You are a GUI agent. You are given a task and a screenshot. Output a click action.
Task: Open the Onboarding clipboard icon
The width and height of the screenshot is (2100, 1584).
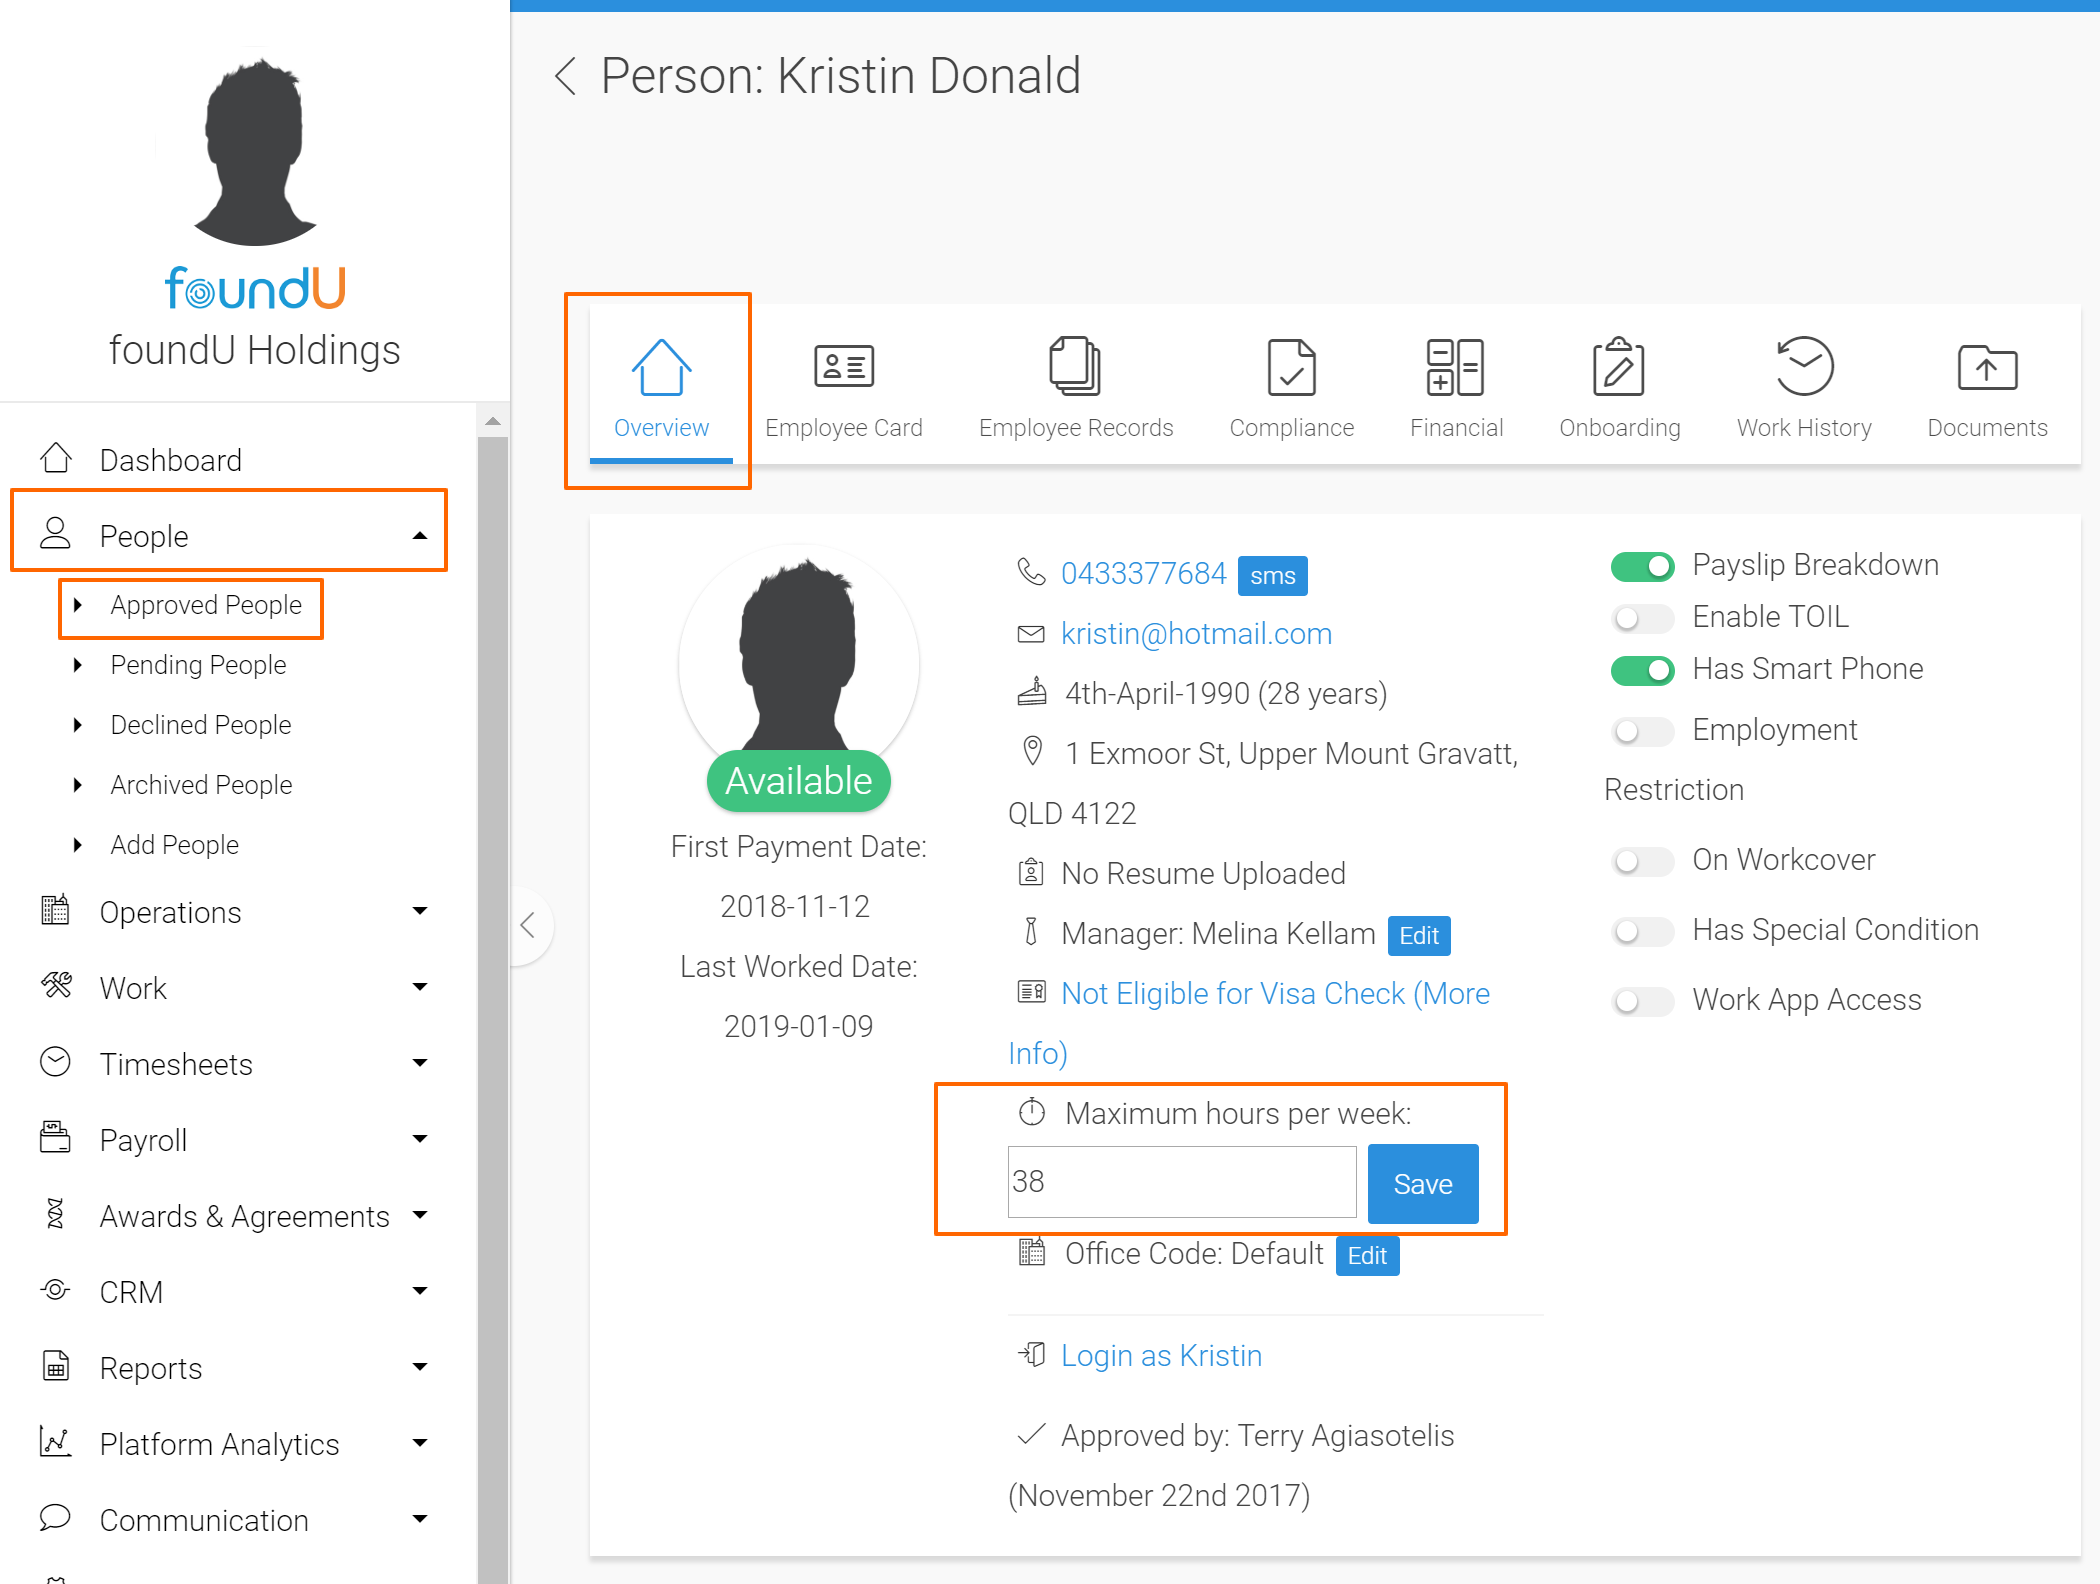click(x=1618, y=366)
